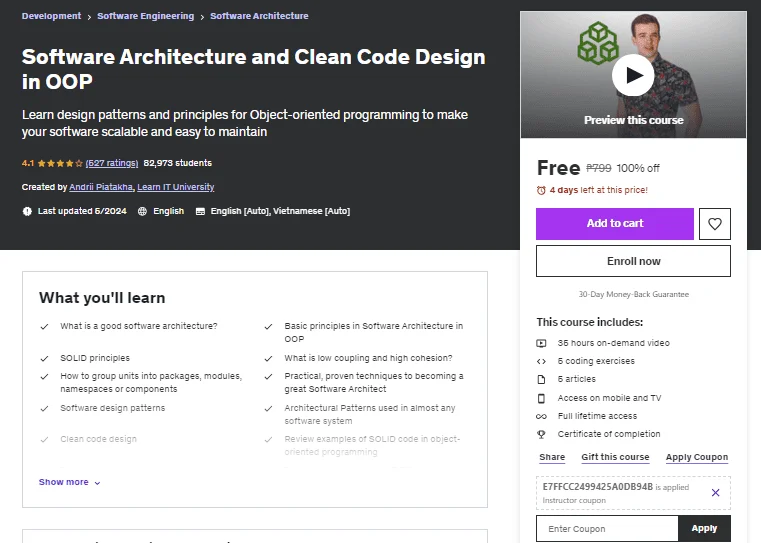
Task: Play the course preview video
Action: 633,75
